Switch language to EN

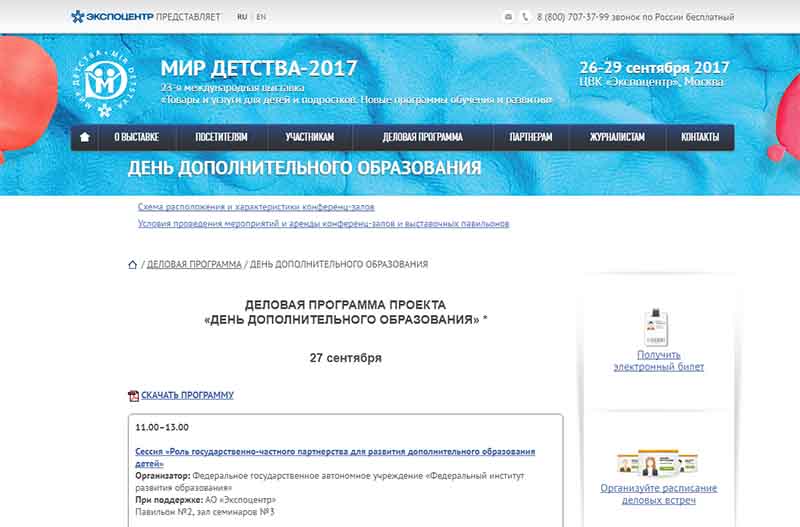(261, 17)
